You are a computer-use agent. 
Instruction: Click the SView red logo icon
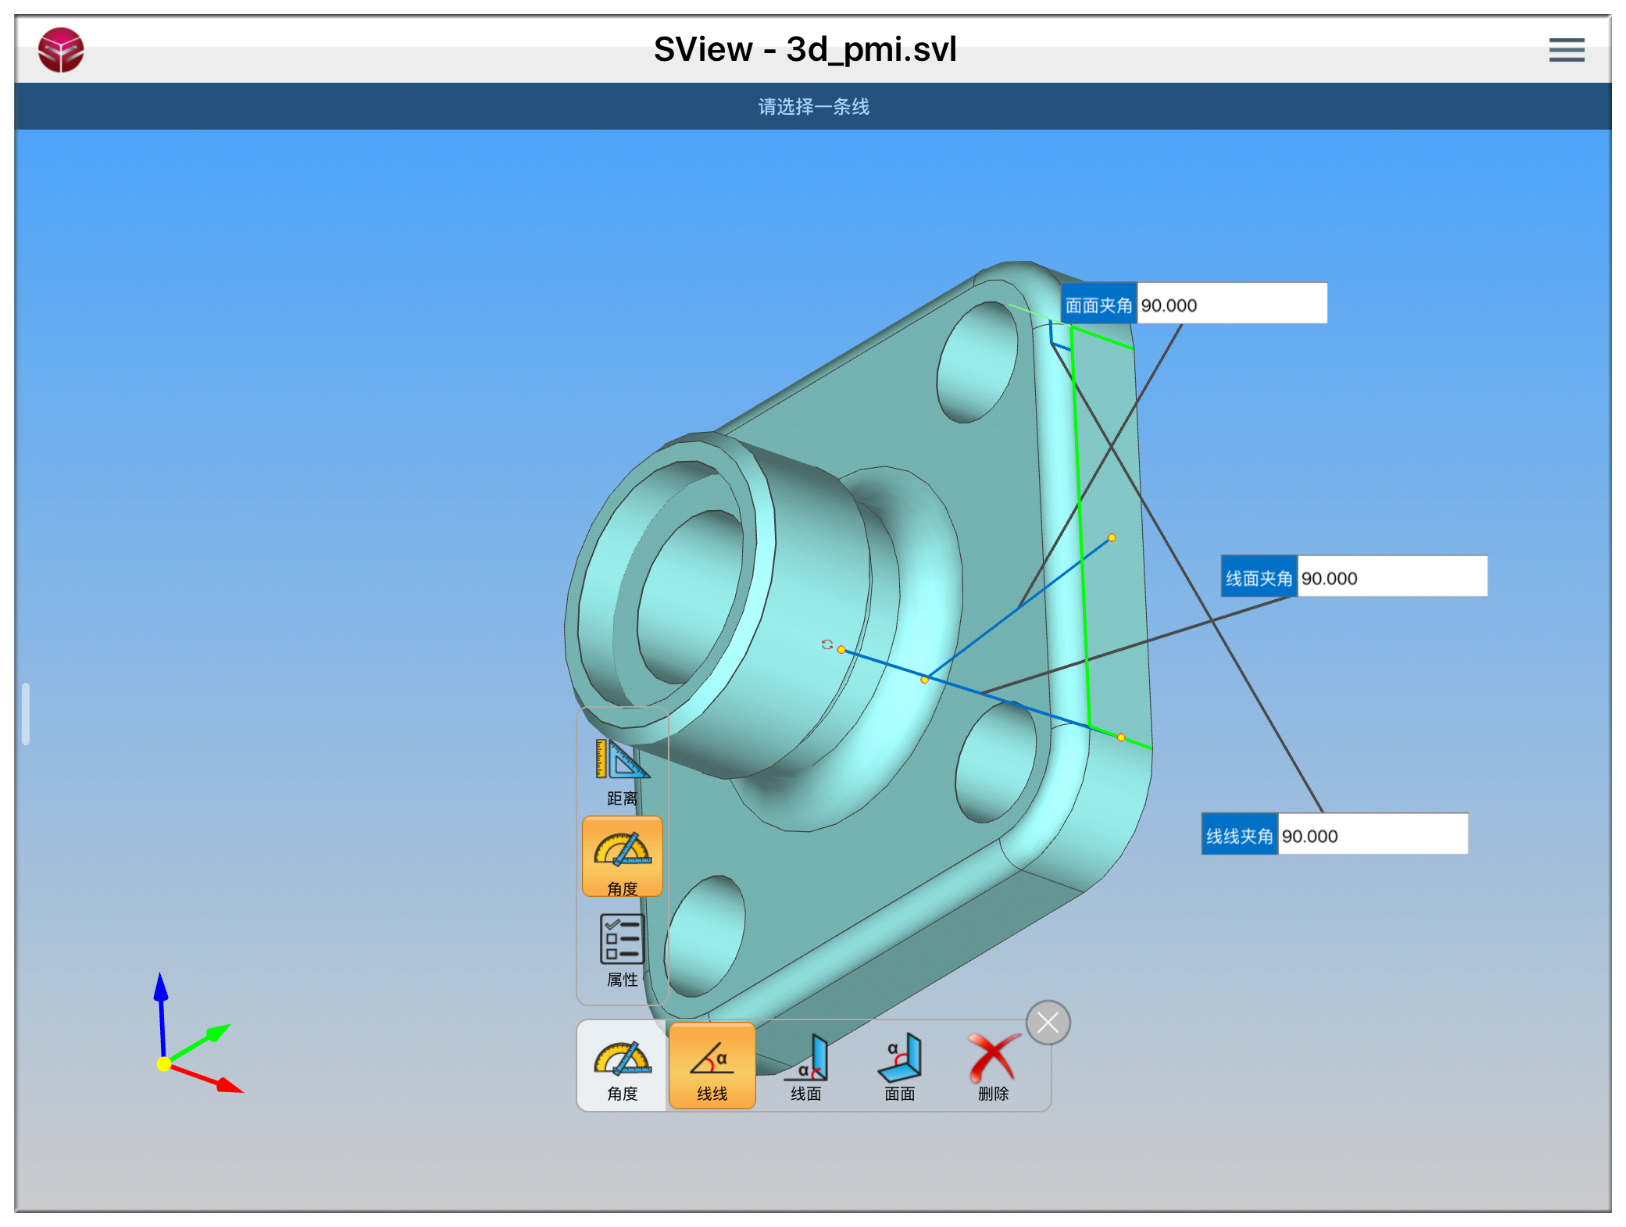click(61, 50)
